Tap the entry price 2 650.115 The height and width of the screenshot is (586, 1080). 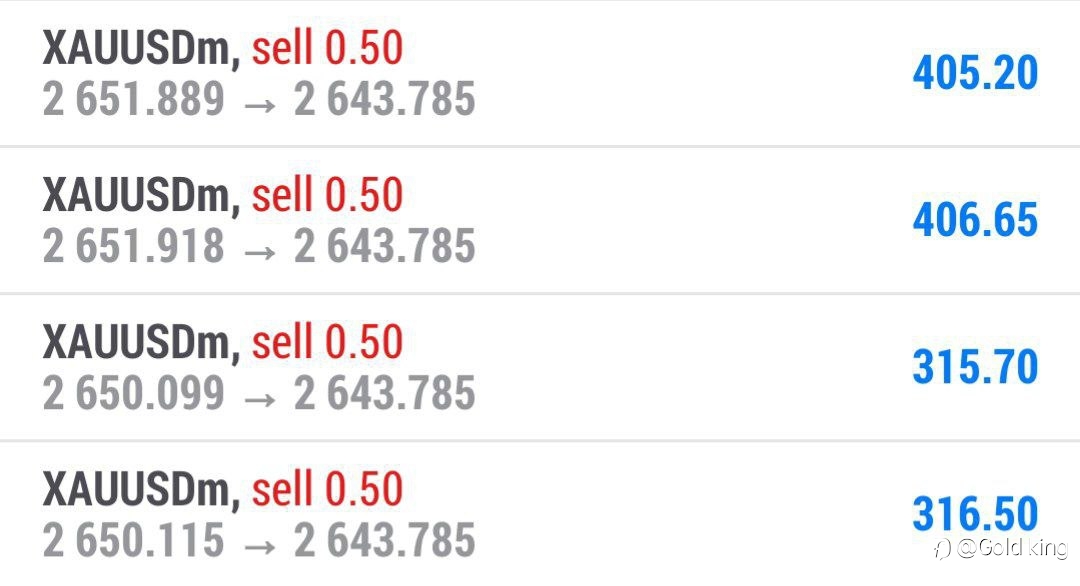tap(134, 540)
